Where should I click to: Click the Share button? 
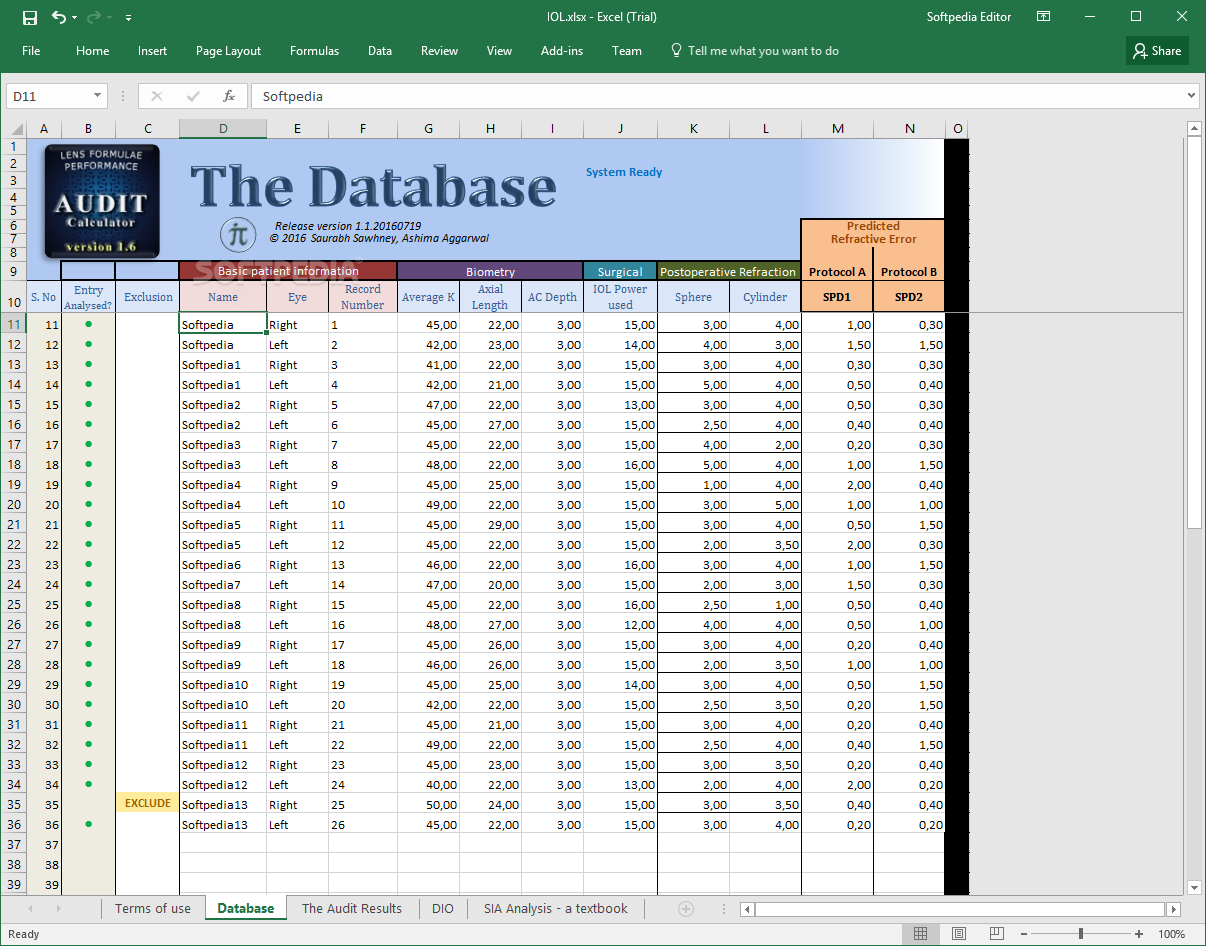(1157, 51)
